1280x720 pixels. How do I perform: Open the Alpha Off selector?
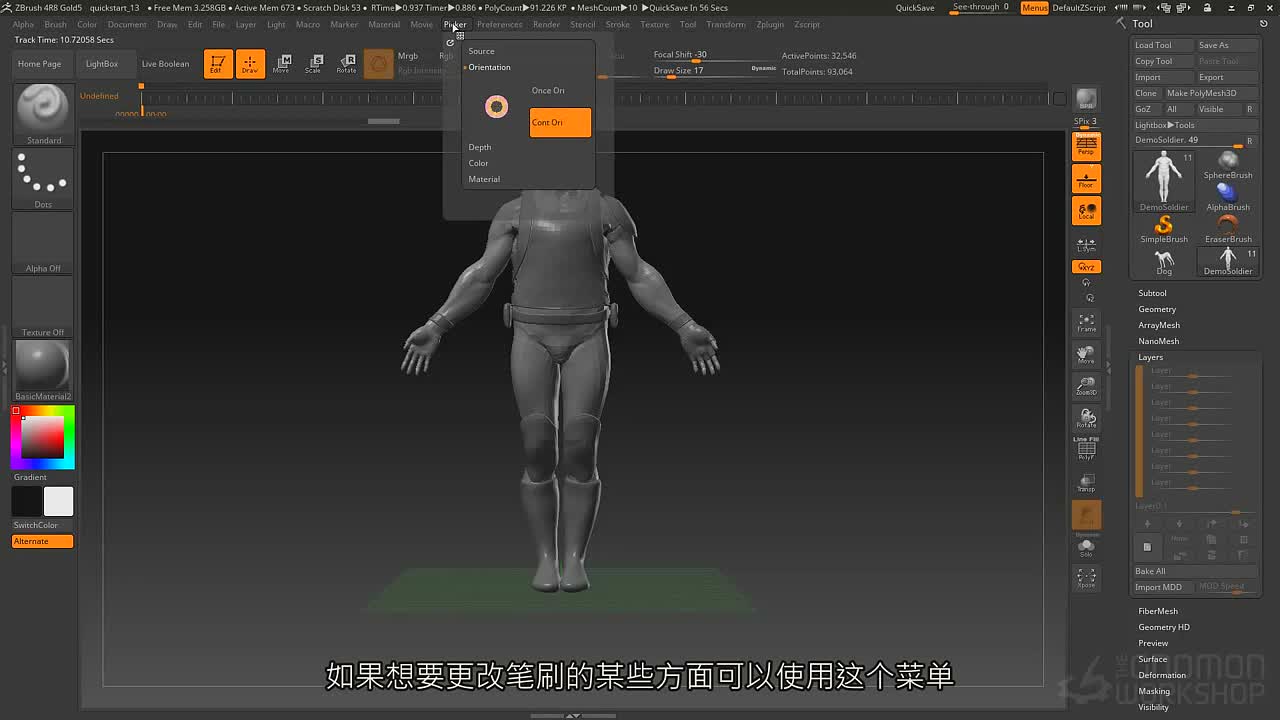click(43, 243)
